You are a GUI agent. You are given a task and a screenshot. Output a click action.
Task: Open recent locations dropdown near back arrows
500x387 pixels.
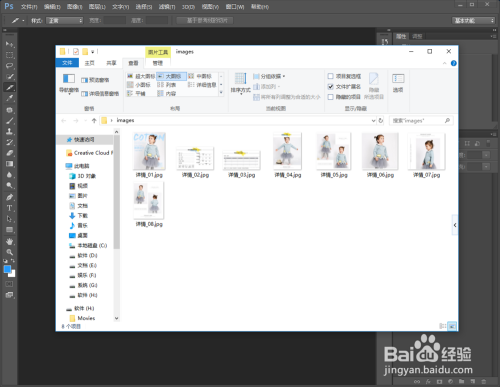86,121
